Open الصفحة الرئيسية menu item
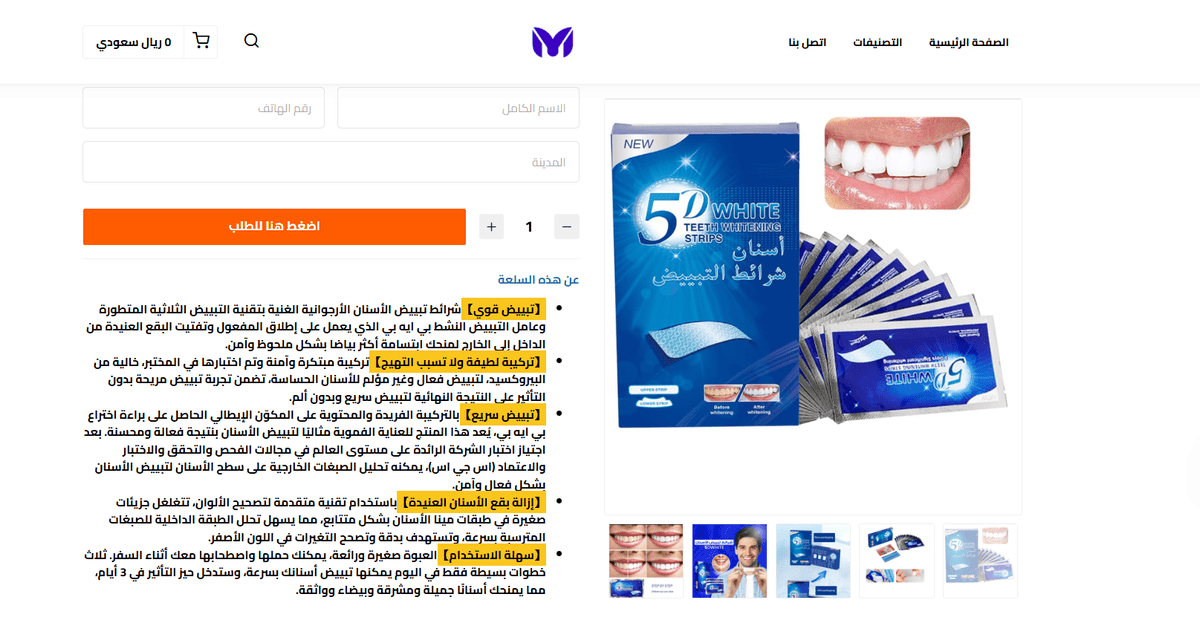 [x=969, y=43]
